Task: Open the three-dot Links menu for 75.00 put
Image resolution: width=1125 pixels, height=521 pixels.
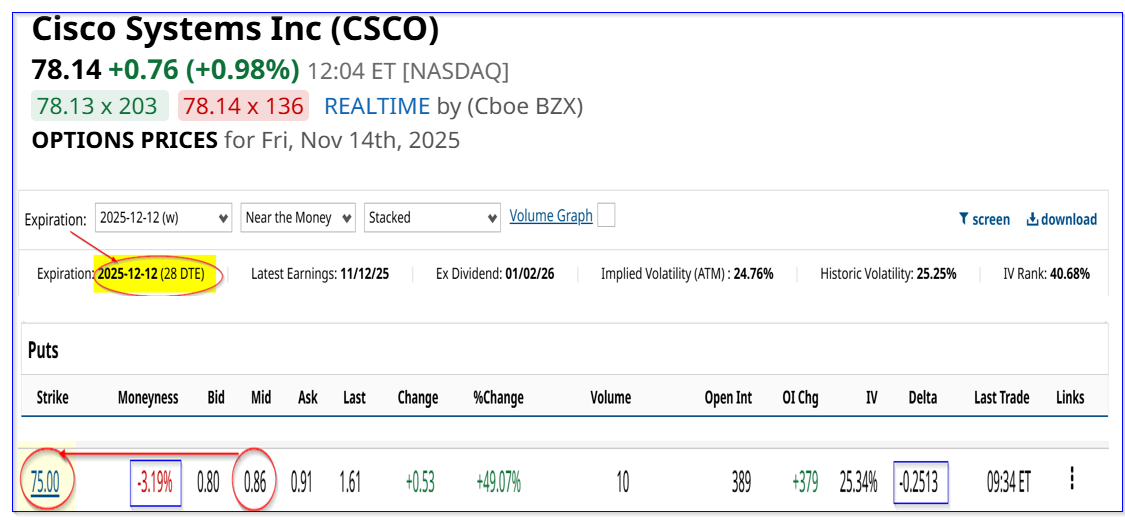Action: [1071, 480]
